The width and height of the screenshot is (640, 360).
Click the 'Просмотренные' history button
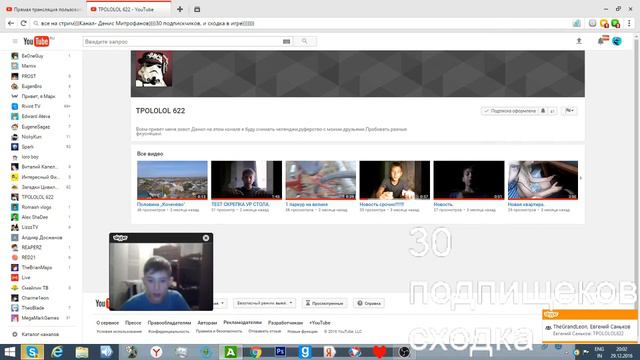pyautogui.click(x=324, y=303)
